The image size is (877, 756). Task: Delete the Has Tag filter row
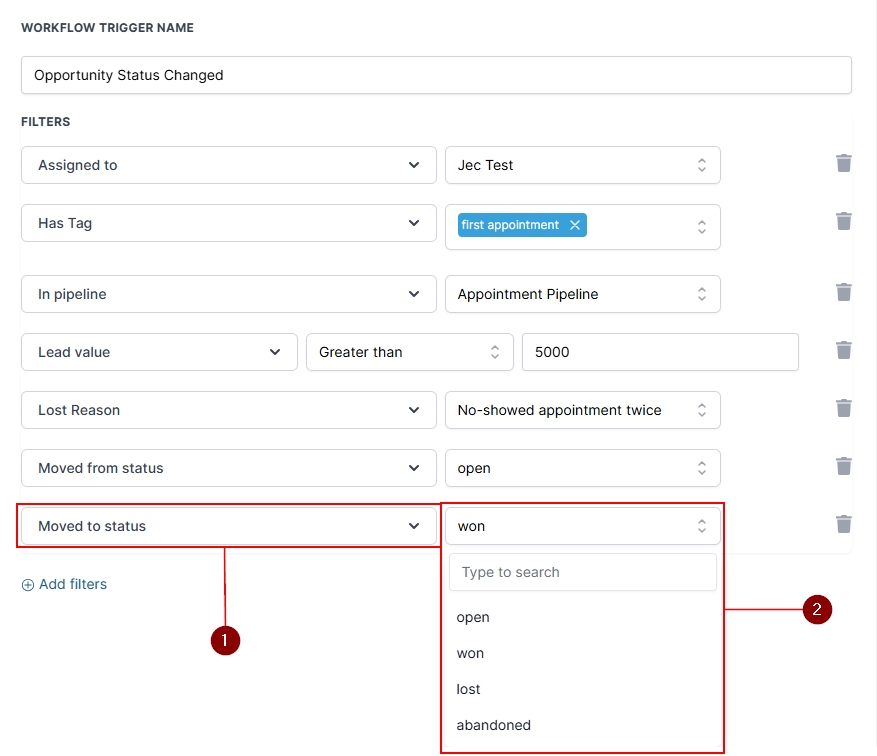[x=843, y=221]
